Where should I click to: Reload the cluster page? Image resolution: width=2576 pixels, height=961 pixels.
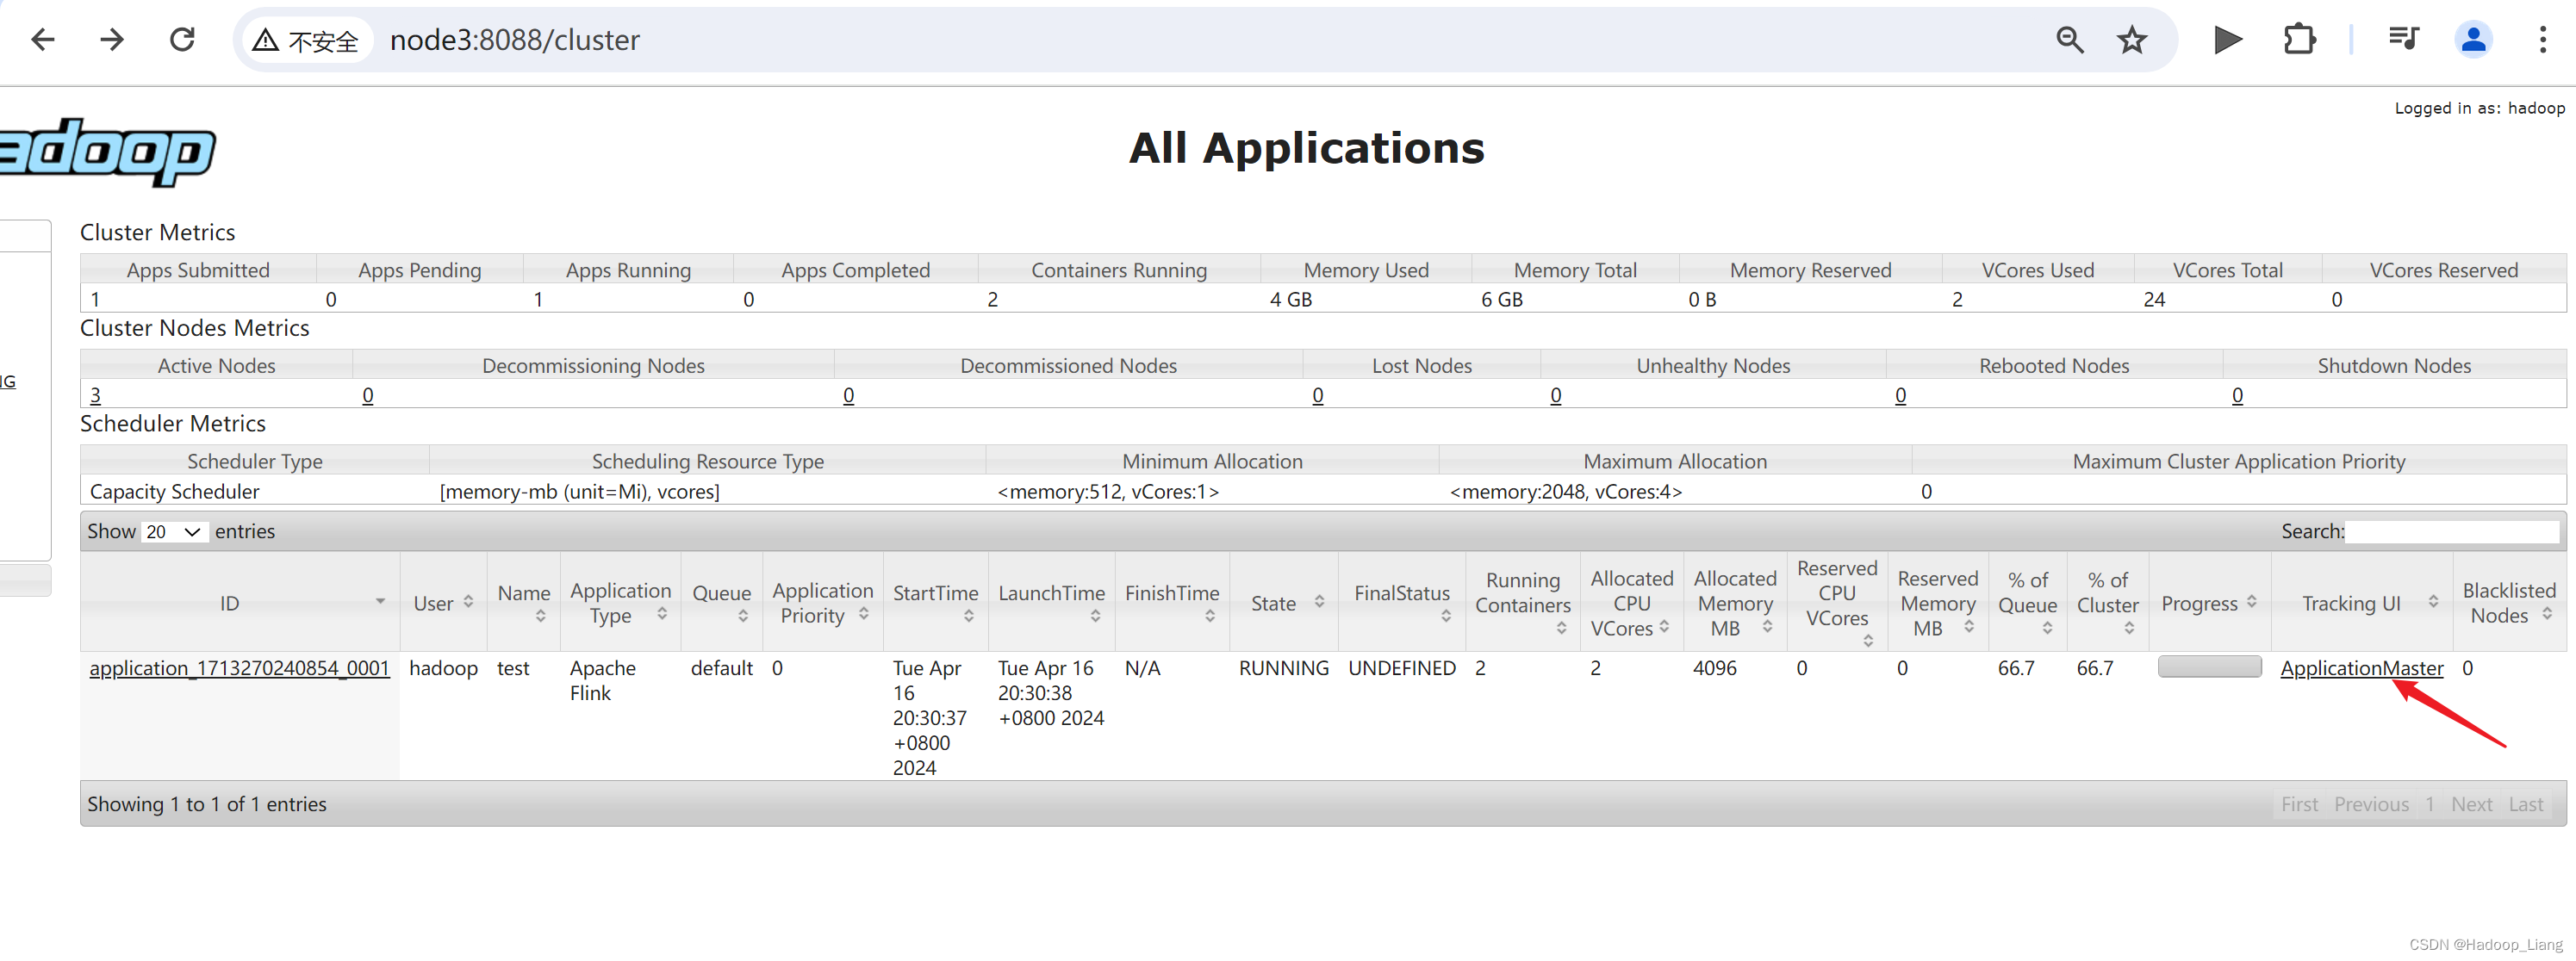182,40
